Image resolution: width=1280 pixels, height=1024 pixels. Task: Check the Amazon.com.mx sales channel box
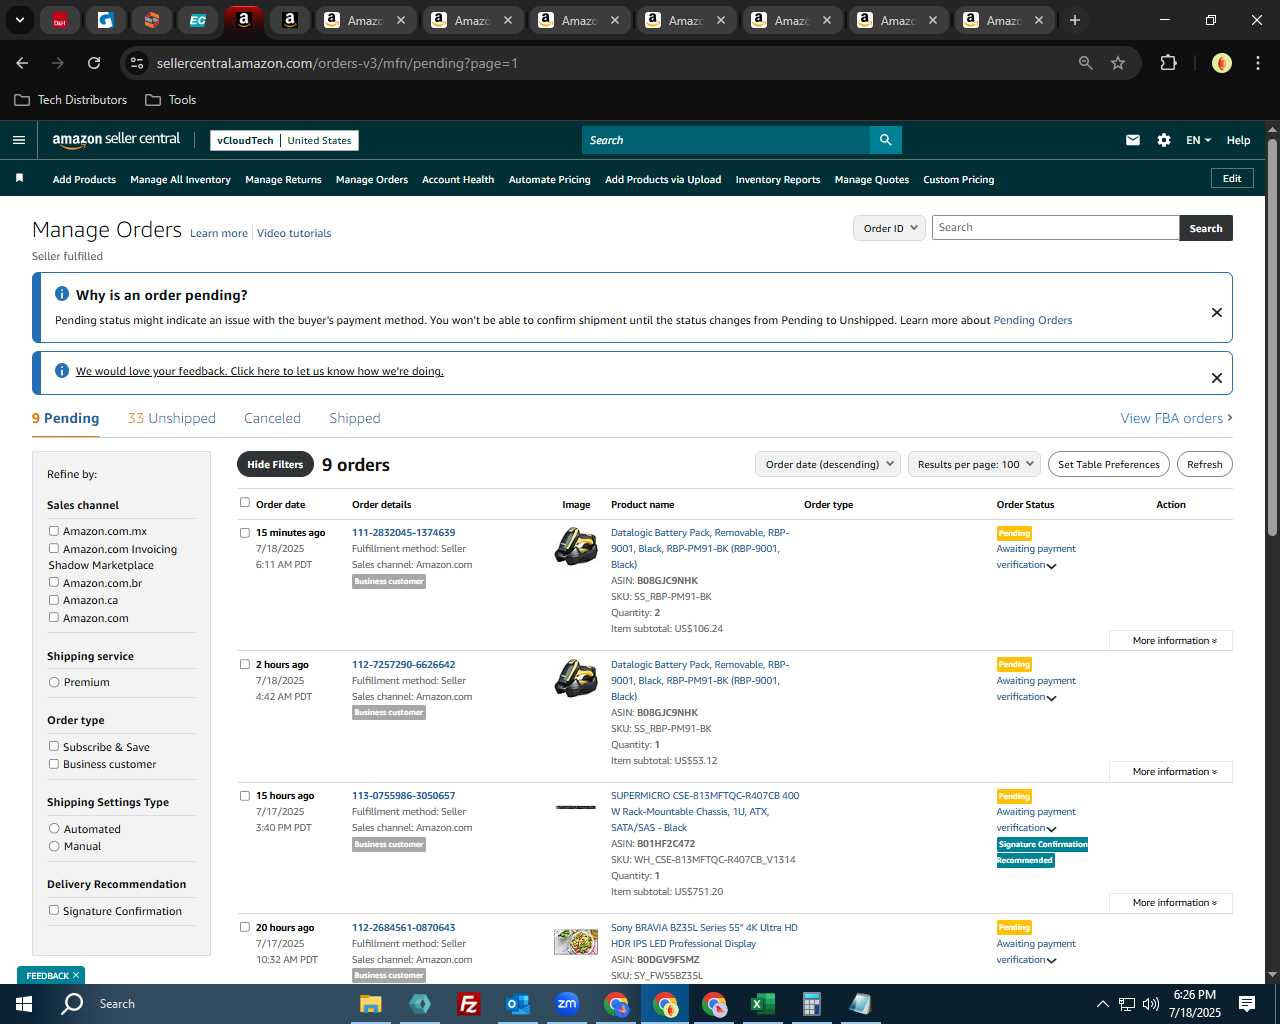click(54, 531)
